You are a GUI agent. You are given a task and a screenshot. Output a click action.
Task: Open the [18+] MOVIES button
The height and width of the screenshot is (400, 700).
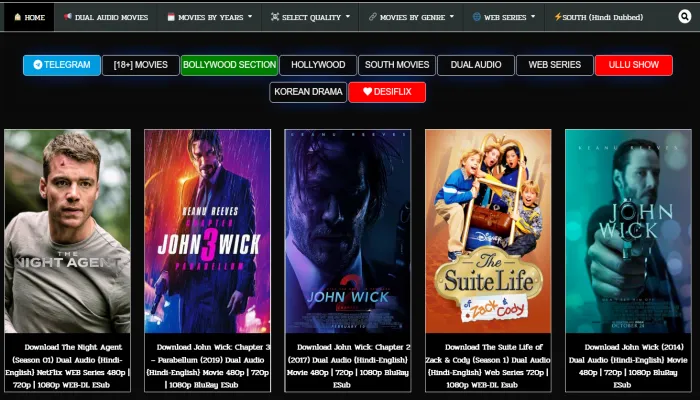pyautogui.click(x=141, y=65)
